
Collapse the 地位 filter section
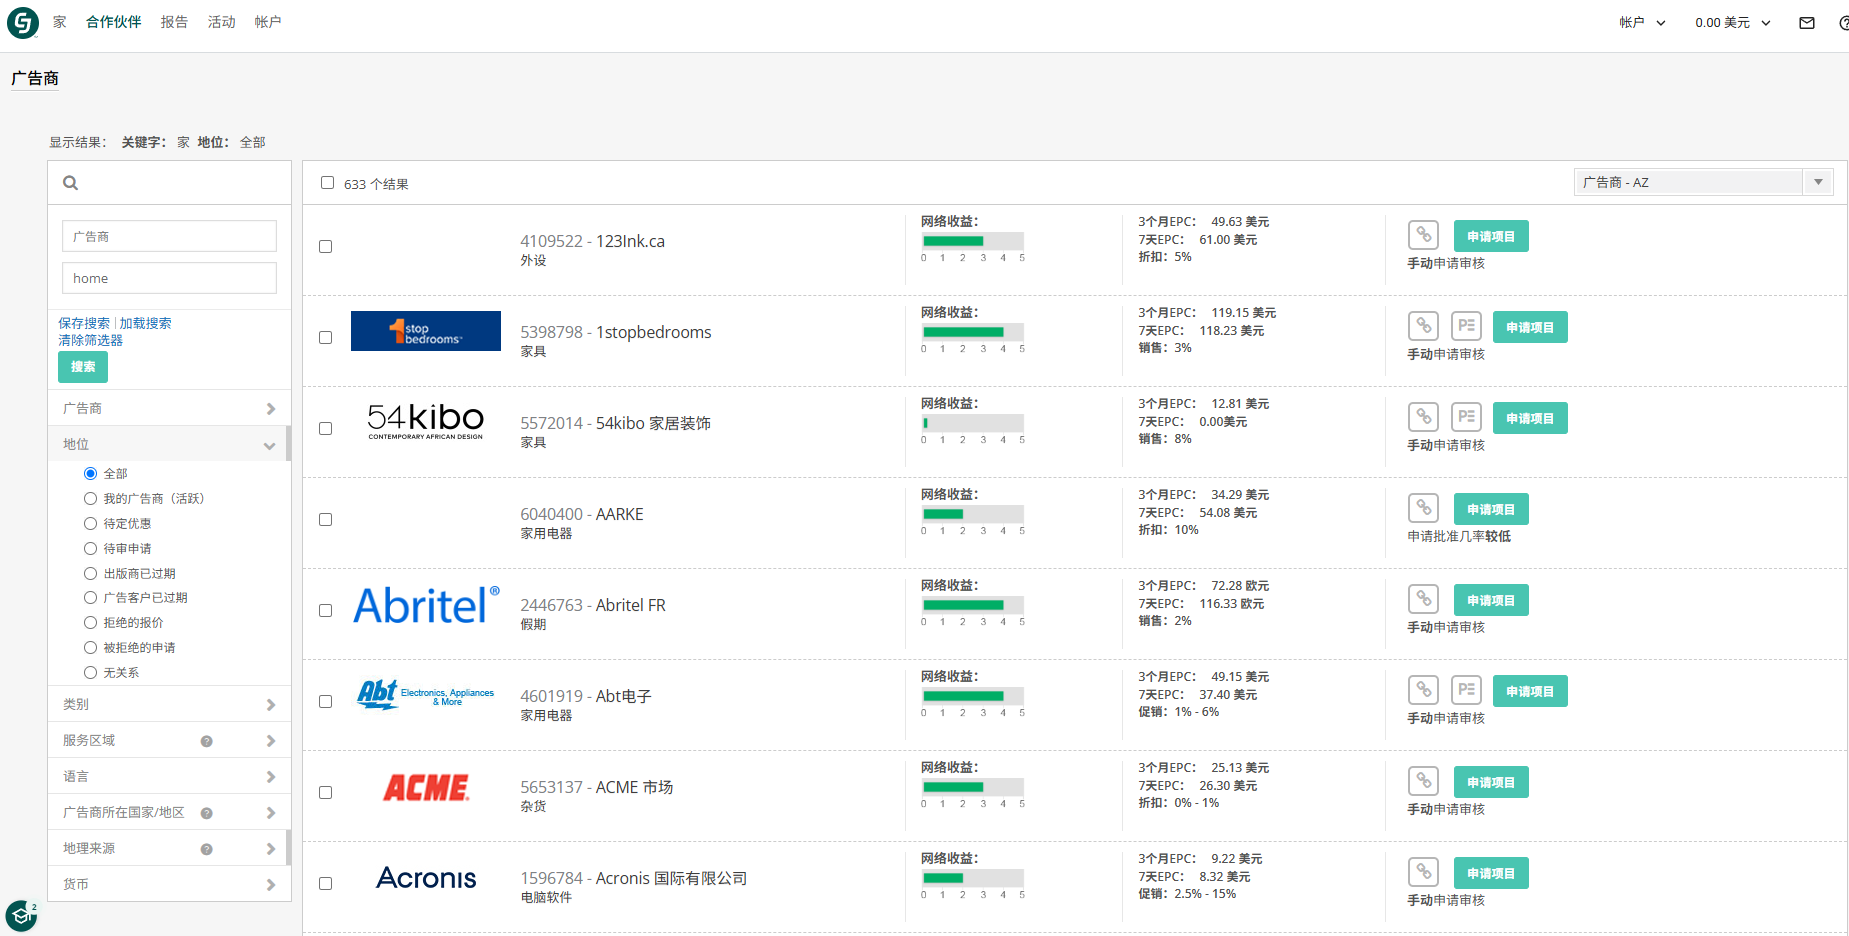(x=169, y=444)
